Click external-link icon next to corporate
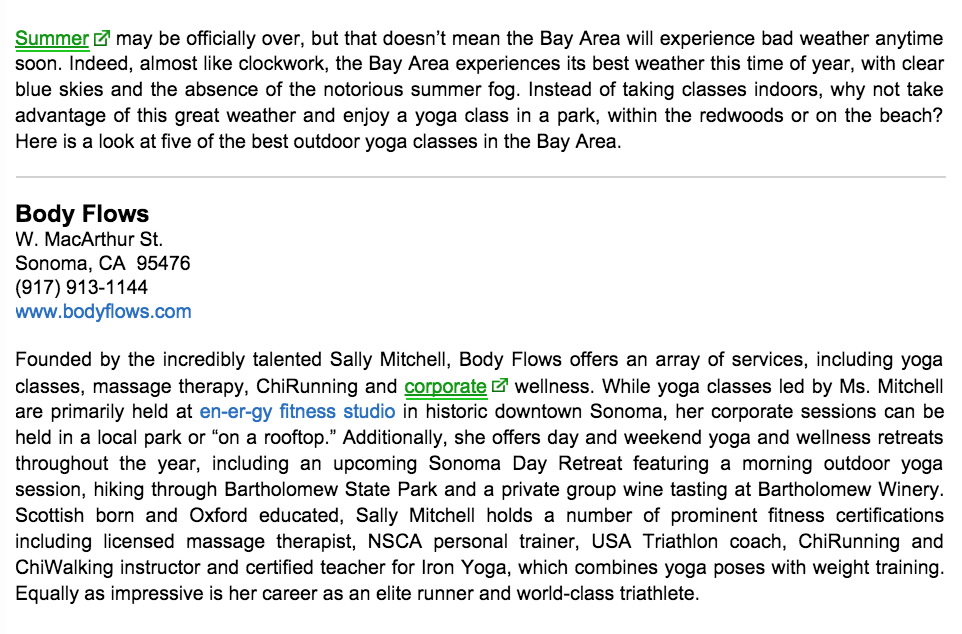The width and height of the screenshot is (962, 634). pyautogui.click(x=500, y=385)
